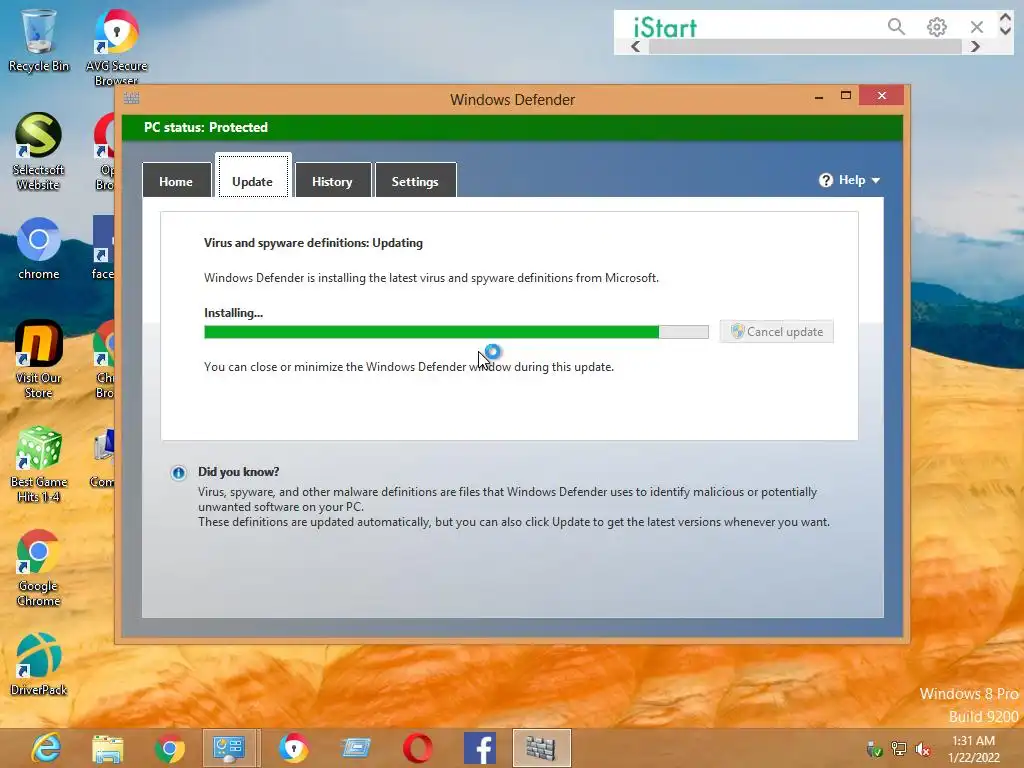Select the chrome desktop shortcut
Viewport: 1024px width, 768px height.
[39, 248]
